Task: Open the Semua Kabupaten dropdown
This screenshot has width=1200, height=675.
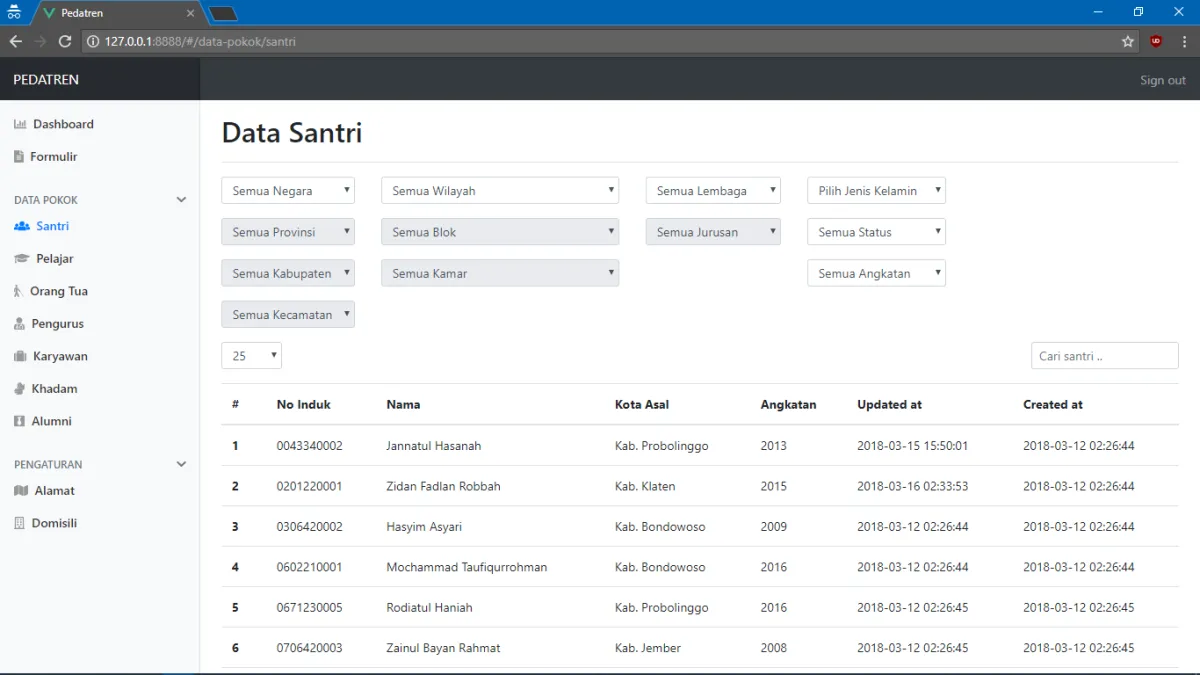Action: click(288, 273)
